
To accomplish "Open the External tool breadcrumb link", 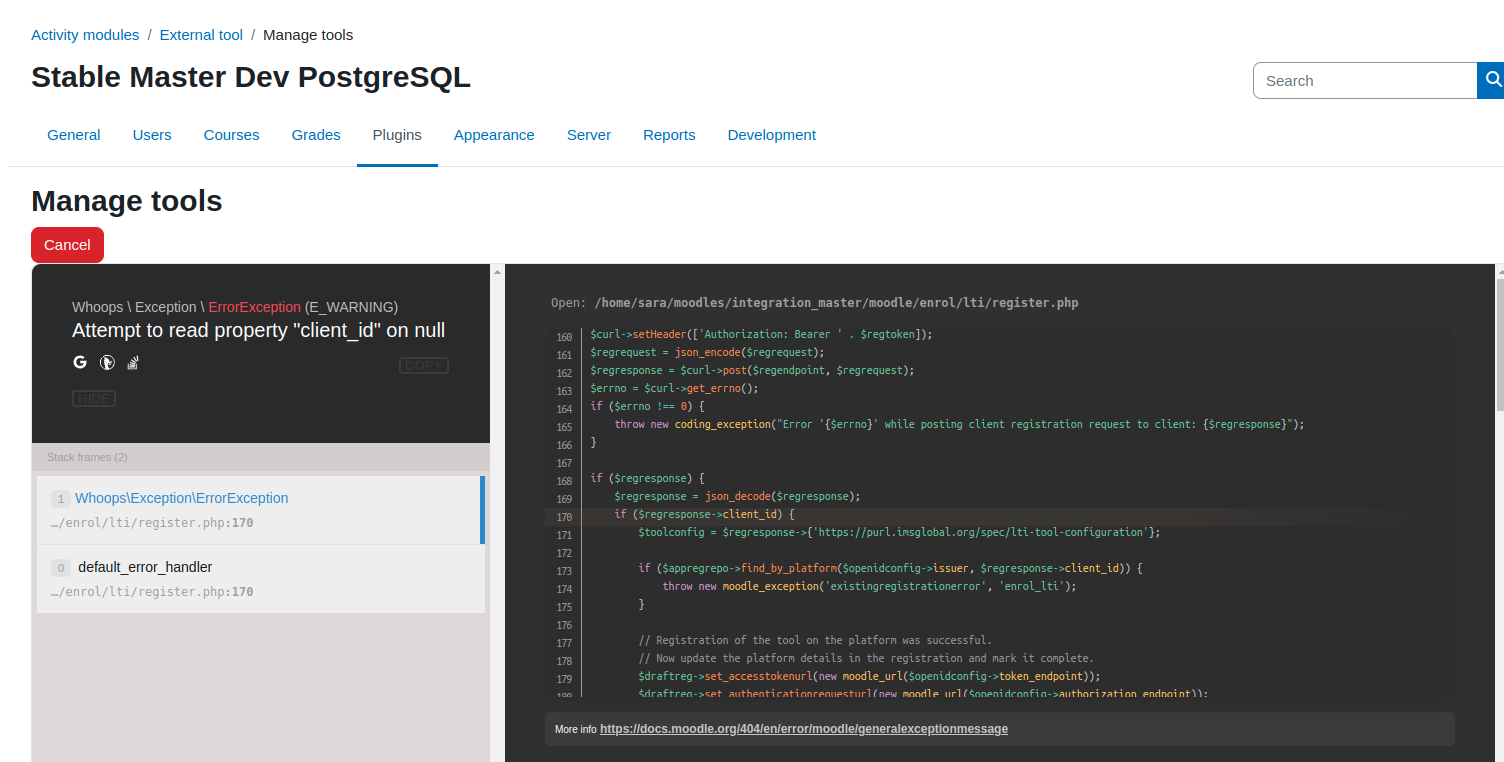I will pyautogui.click(x=201, y=35).
